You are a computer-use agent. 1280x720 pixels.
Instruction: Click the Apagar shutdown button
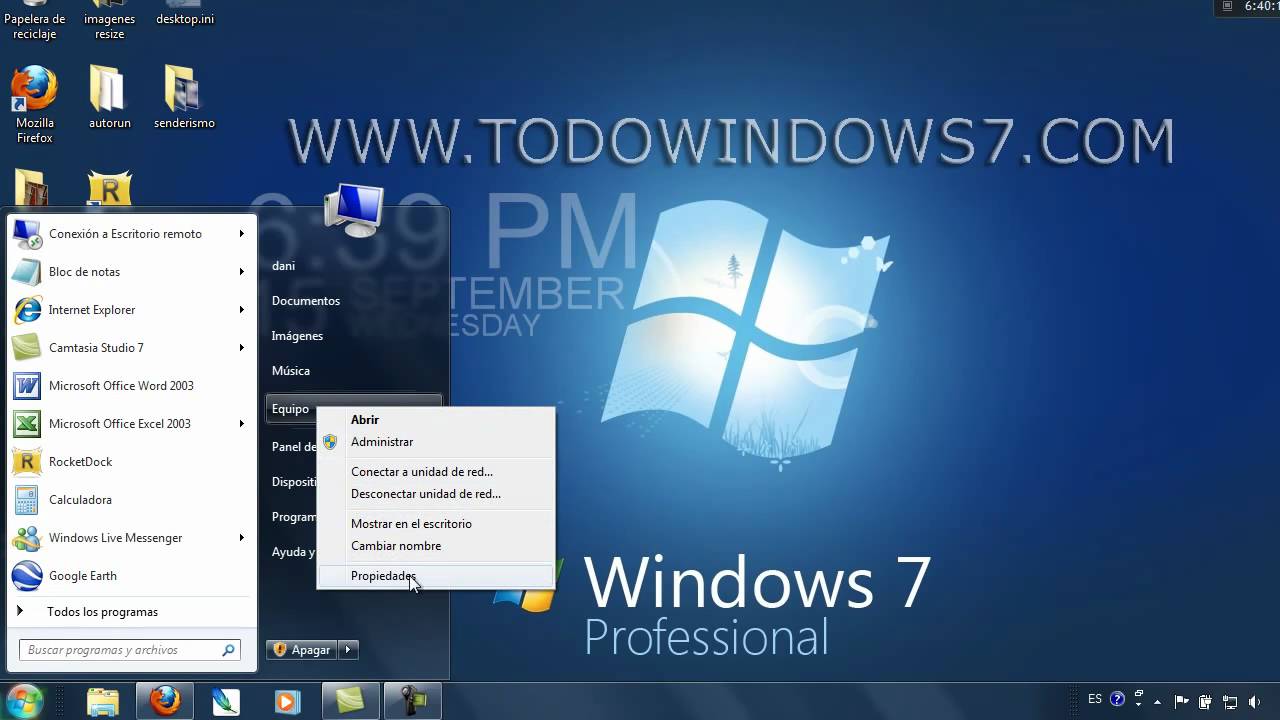pos(302,650)
